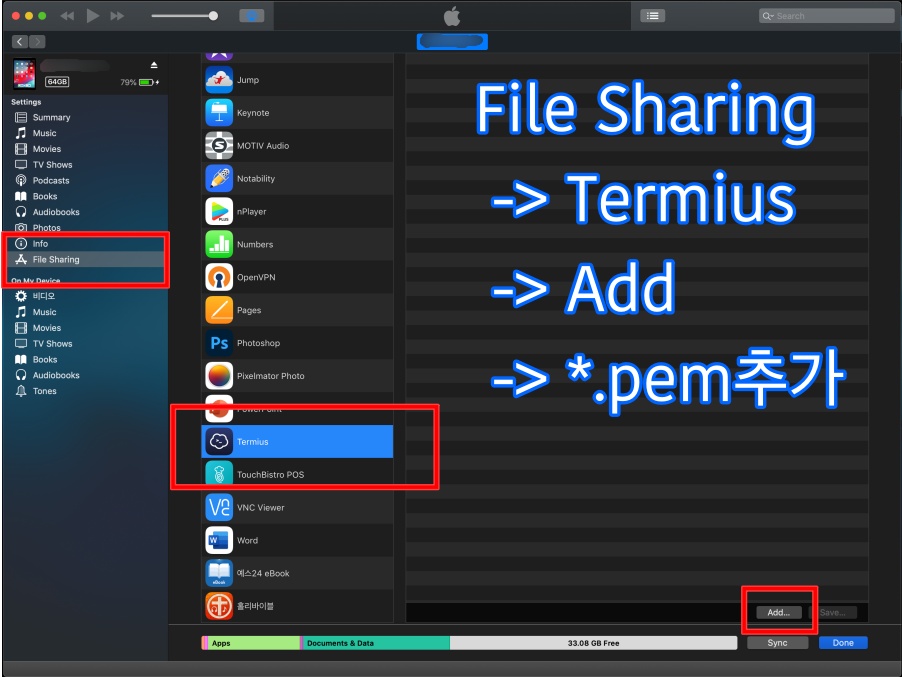Click the Documents & Data storage segment

click(x=376, y=643)
